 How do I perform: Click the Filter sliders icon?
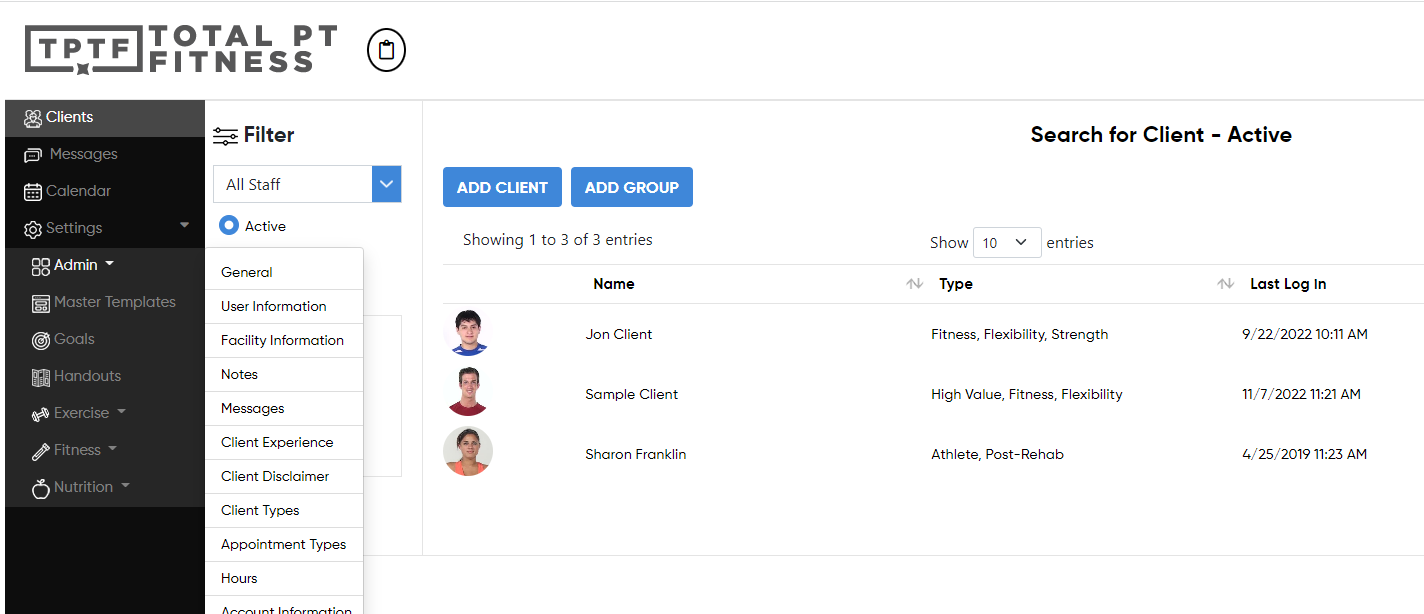[x=226, y=136]
